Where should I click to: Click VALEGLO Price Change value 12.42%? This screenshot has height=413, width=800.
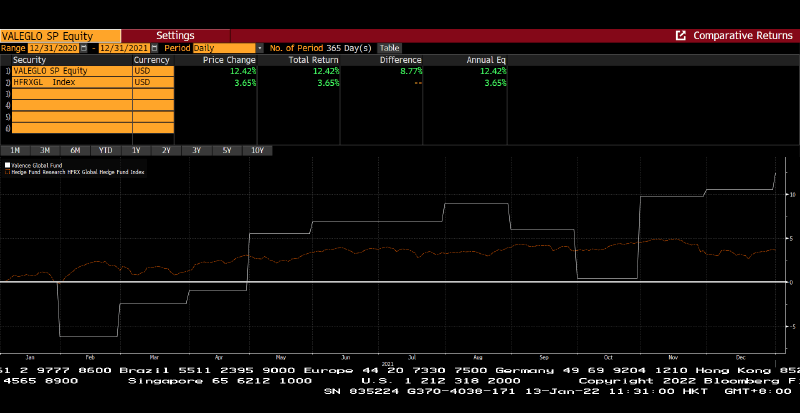pyautogui.click(x=243, y=71)
